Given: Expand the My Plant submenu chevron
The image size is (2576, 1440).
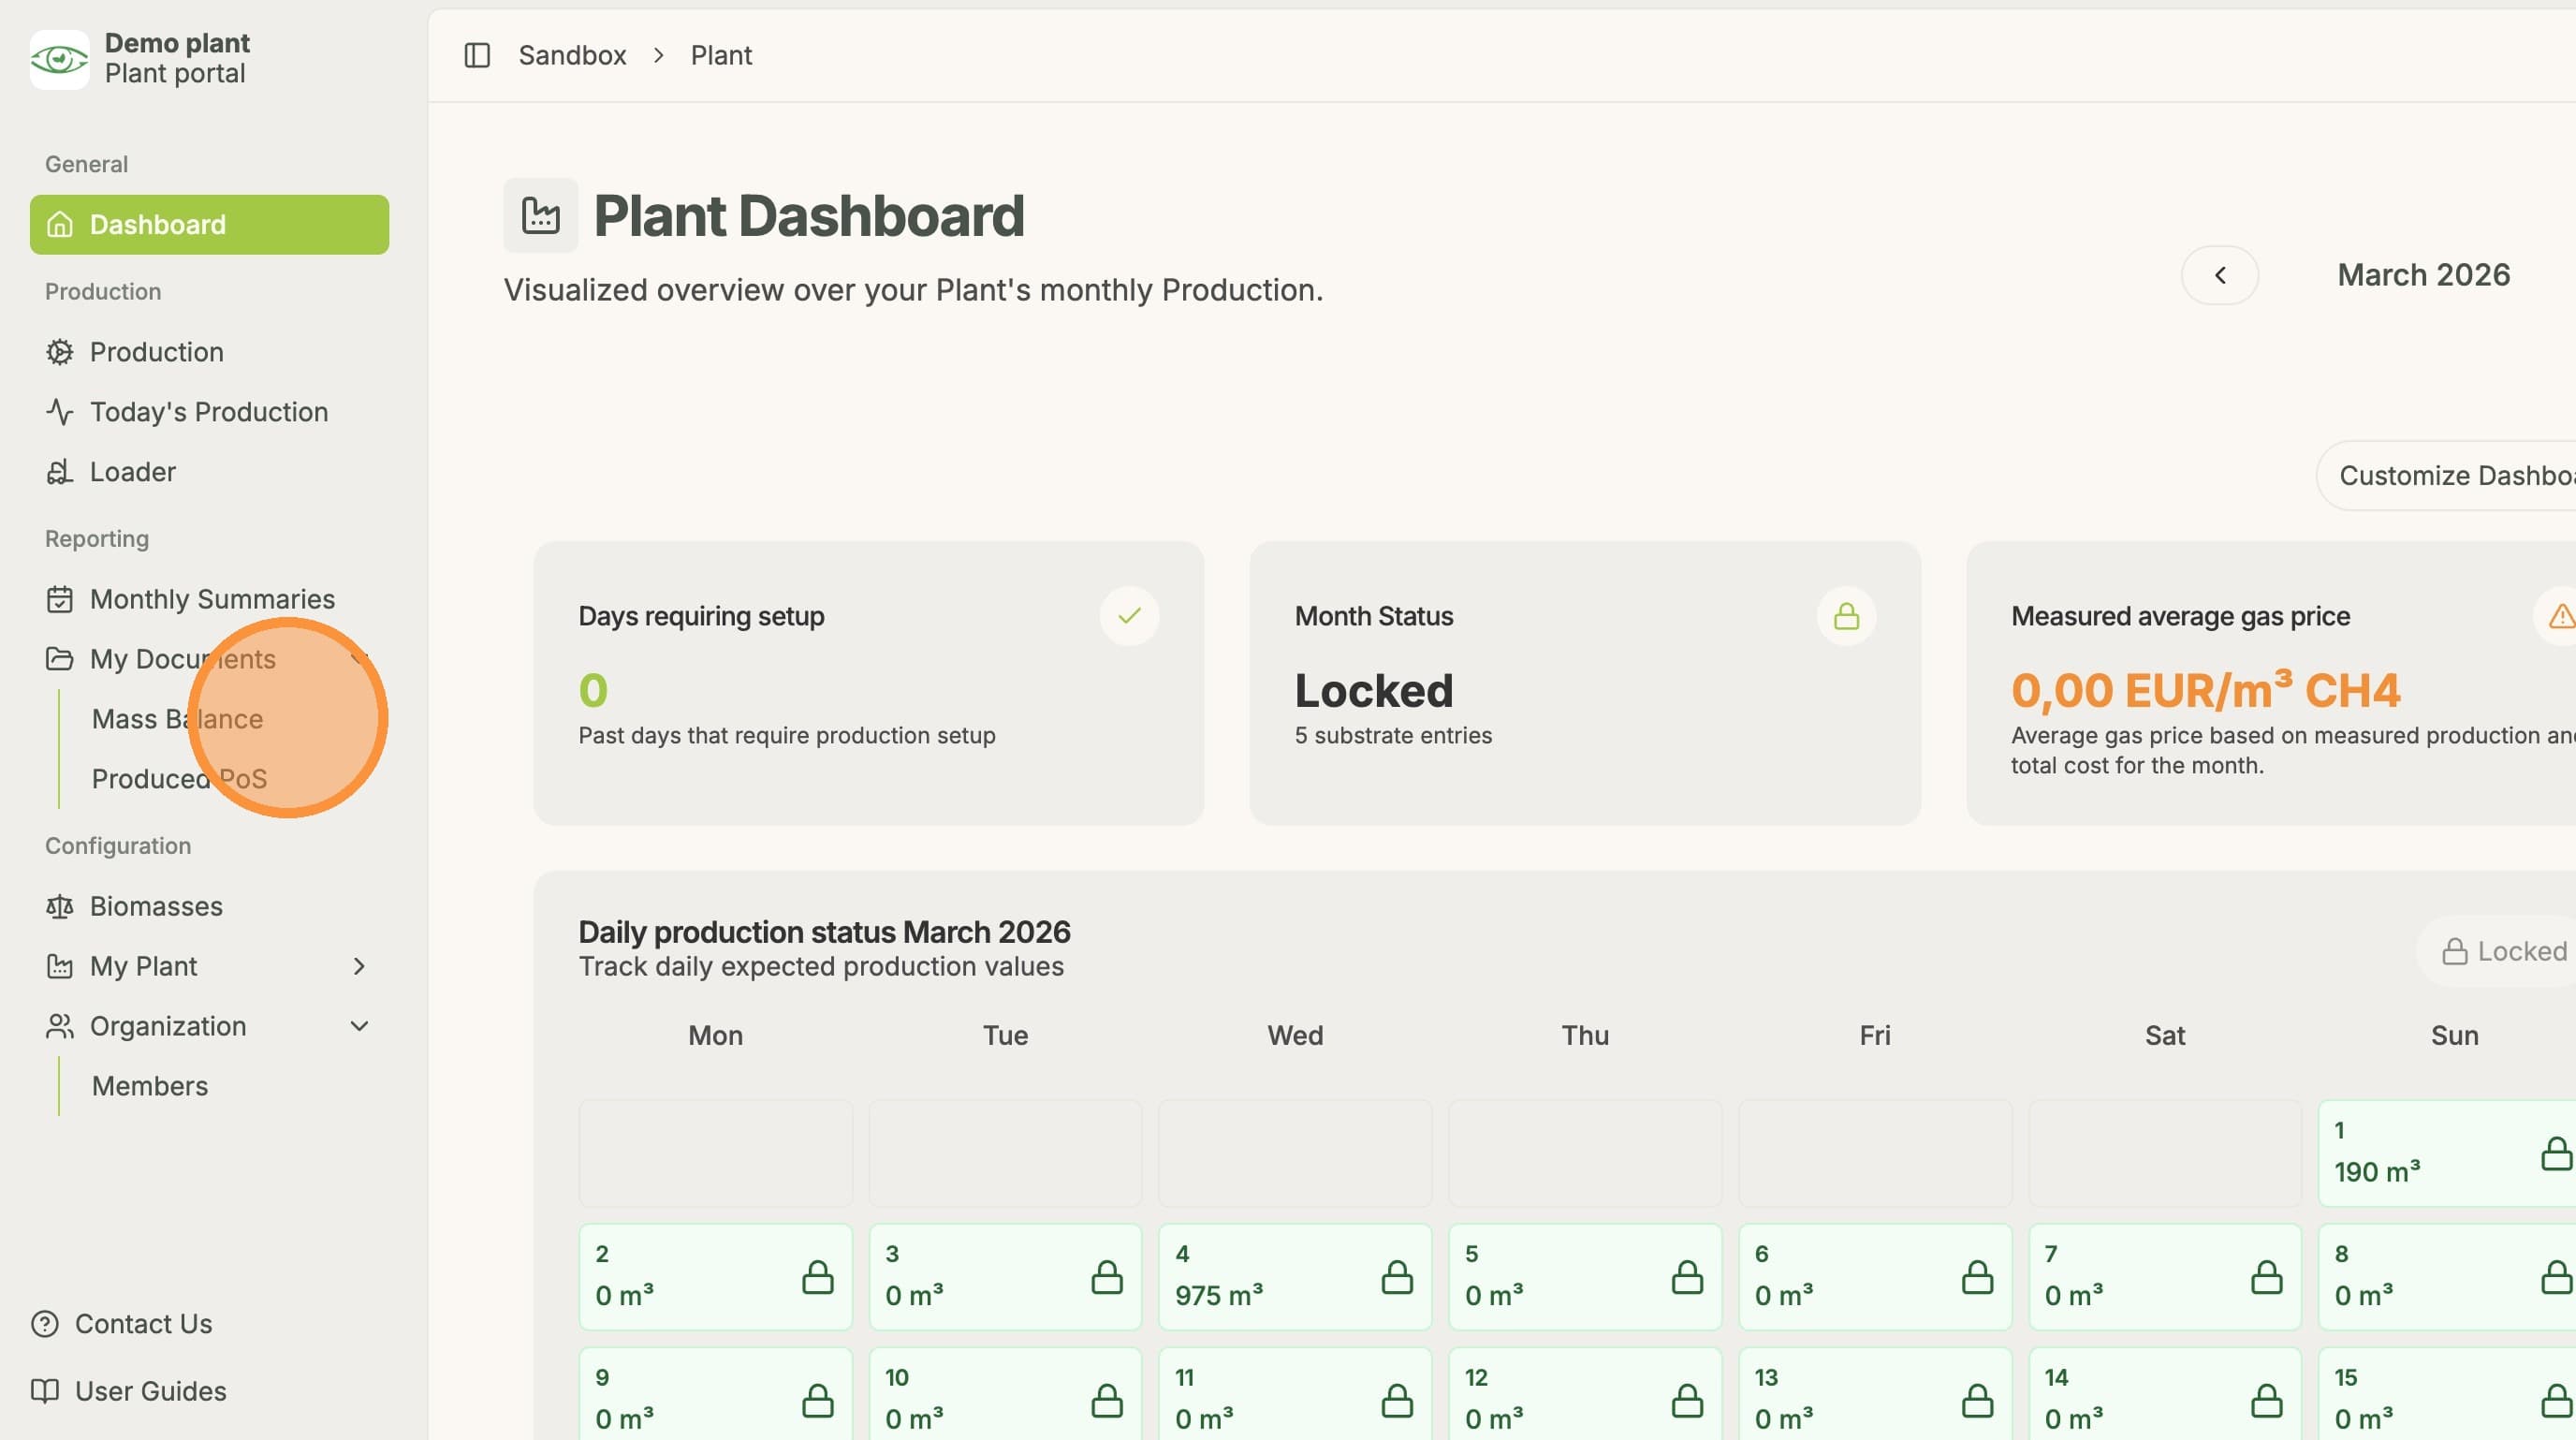Looking at the screenshot, I should click(x=359, y=966).
